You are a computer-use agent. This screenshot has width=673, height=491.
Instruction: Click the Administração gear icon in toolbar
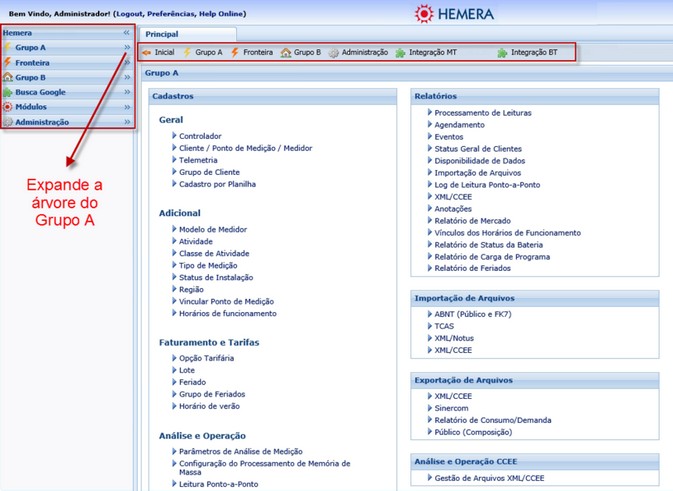pyautogui.click(x=334, y=52)
